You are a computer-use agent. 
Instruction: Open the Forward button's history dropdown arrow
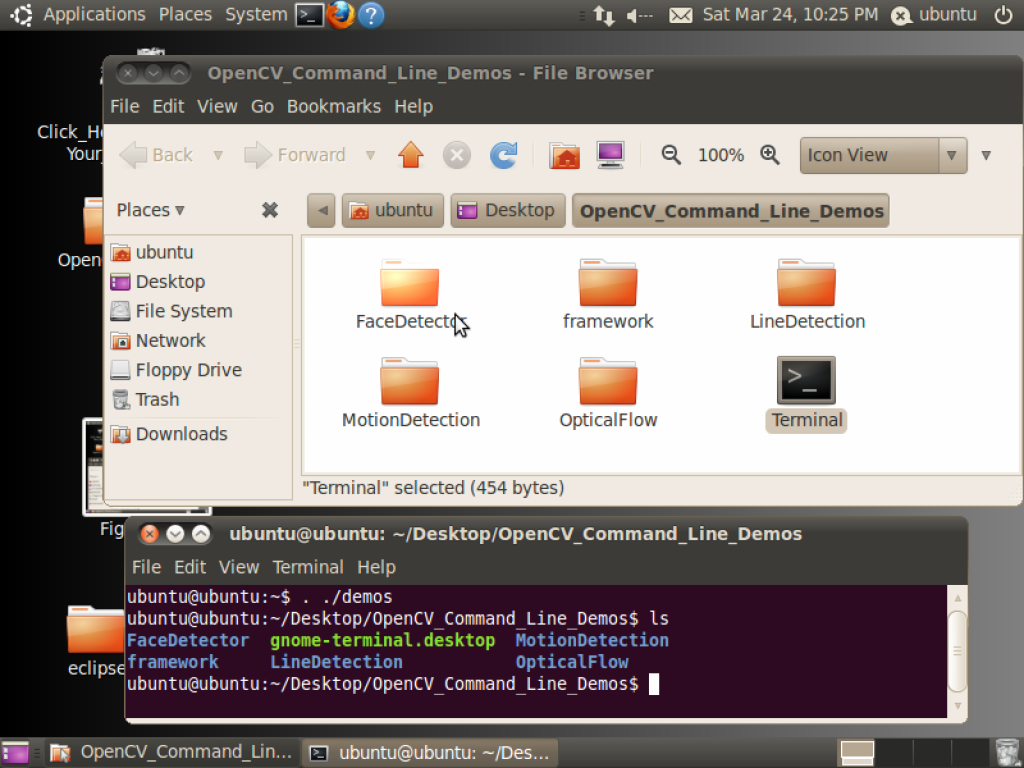370,155
